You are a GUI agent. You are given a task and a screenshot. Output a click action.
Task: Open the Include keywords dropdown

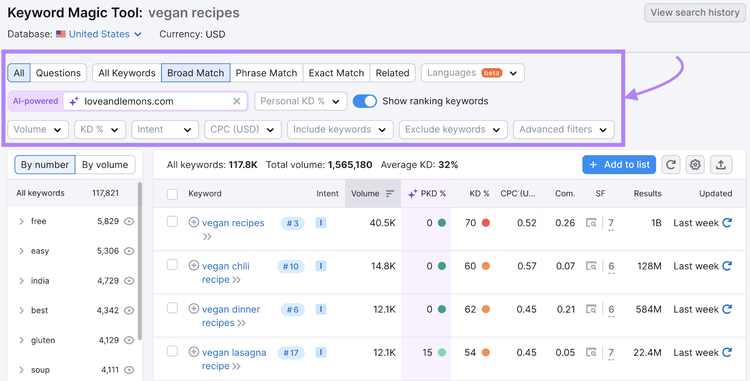(x=340, y=130)
